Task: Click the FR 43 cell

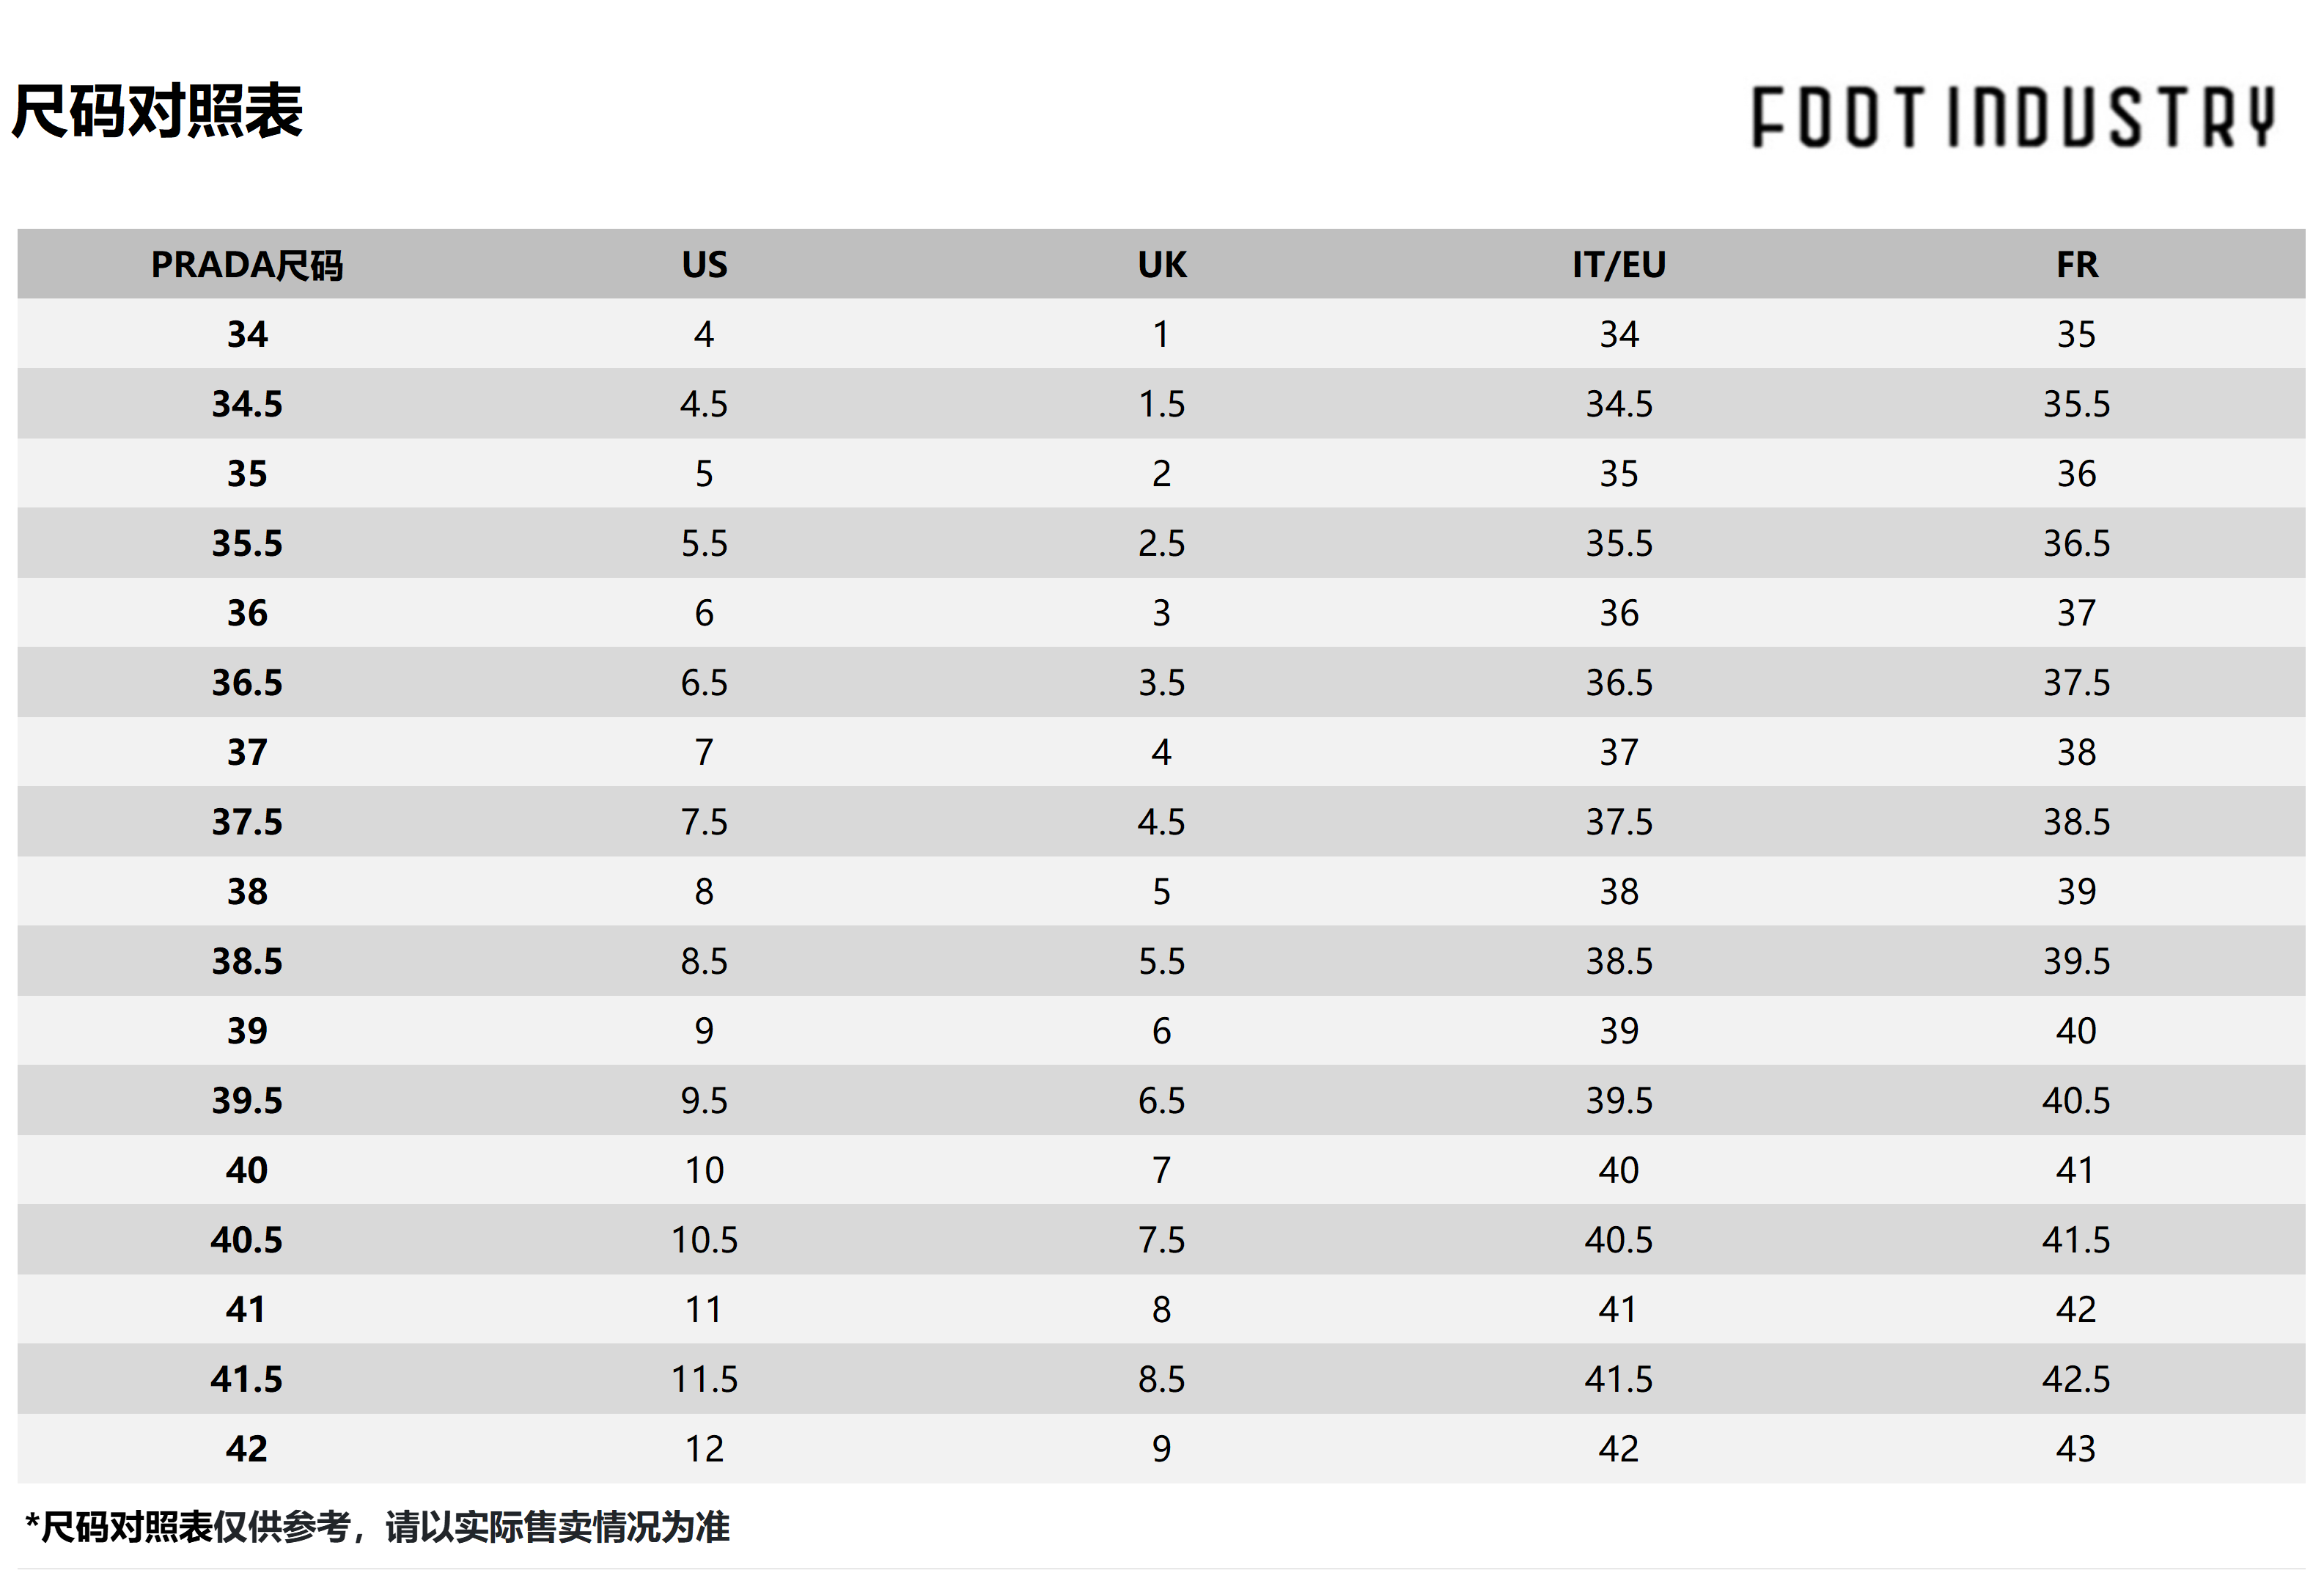Action: pyautogui.click(x=2077, y=1449)
